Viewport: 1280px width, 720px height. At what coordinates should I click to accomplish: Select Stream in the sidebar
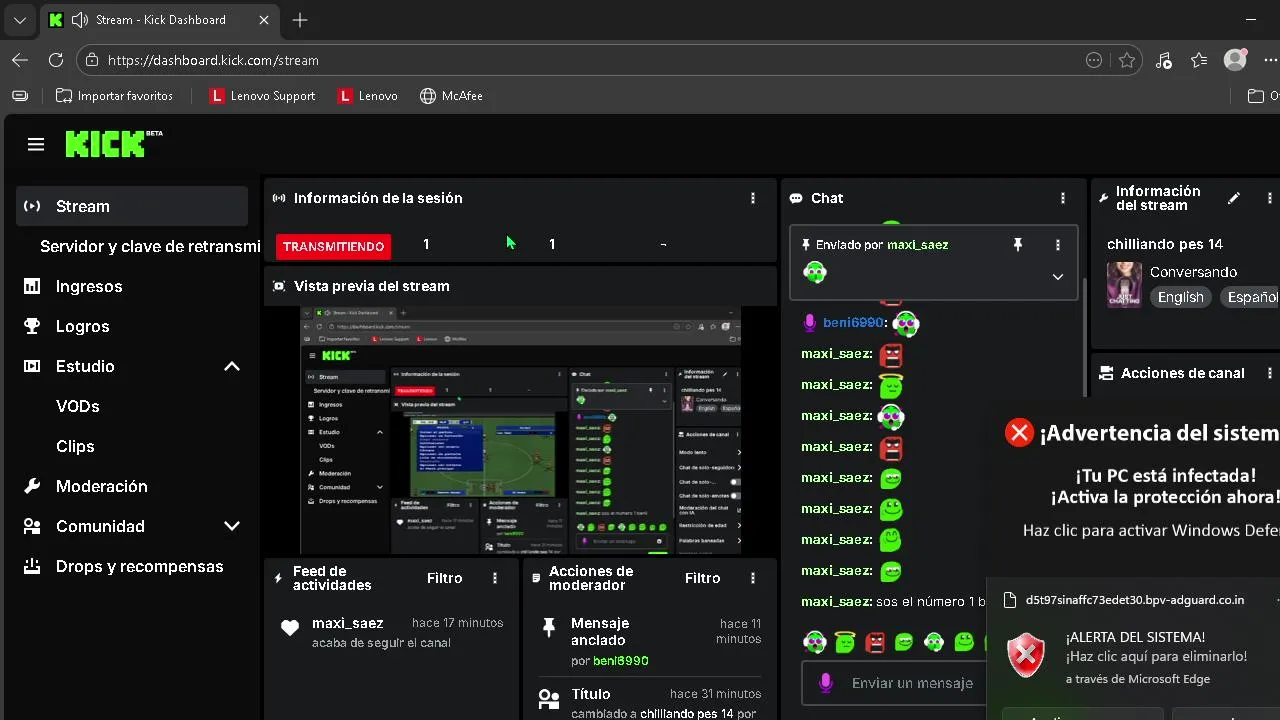click(x=132, y=206)
